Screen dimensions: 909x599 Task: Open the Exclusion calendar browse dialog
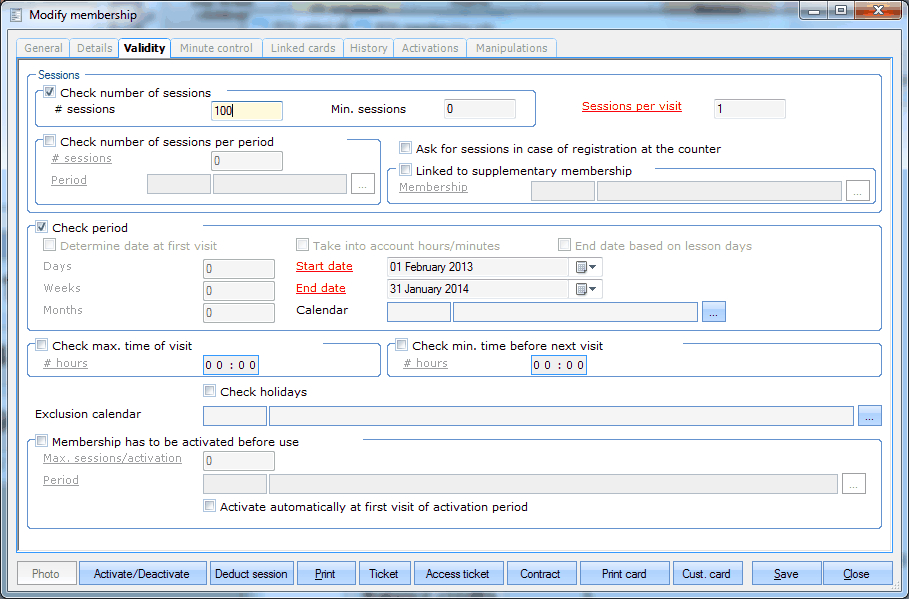click(x=869, y=415)
